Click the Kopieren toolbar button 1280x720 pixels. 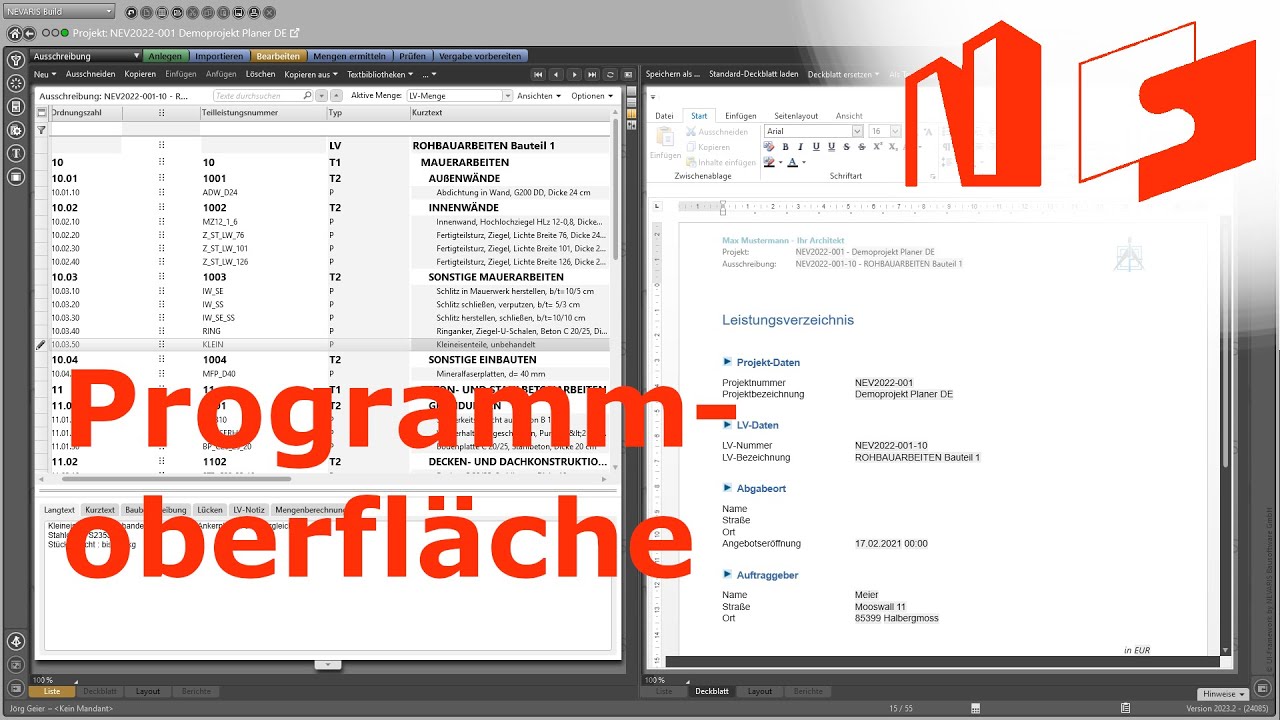[x=140, y=74]
